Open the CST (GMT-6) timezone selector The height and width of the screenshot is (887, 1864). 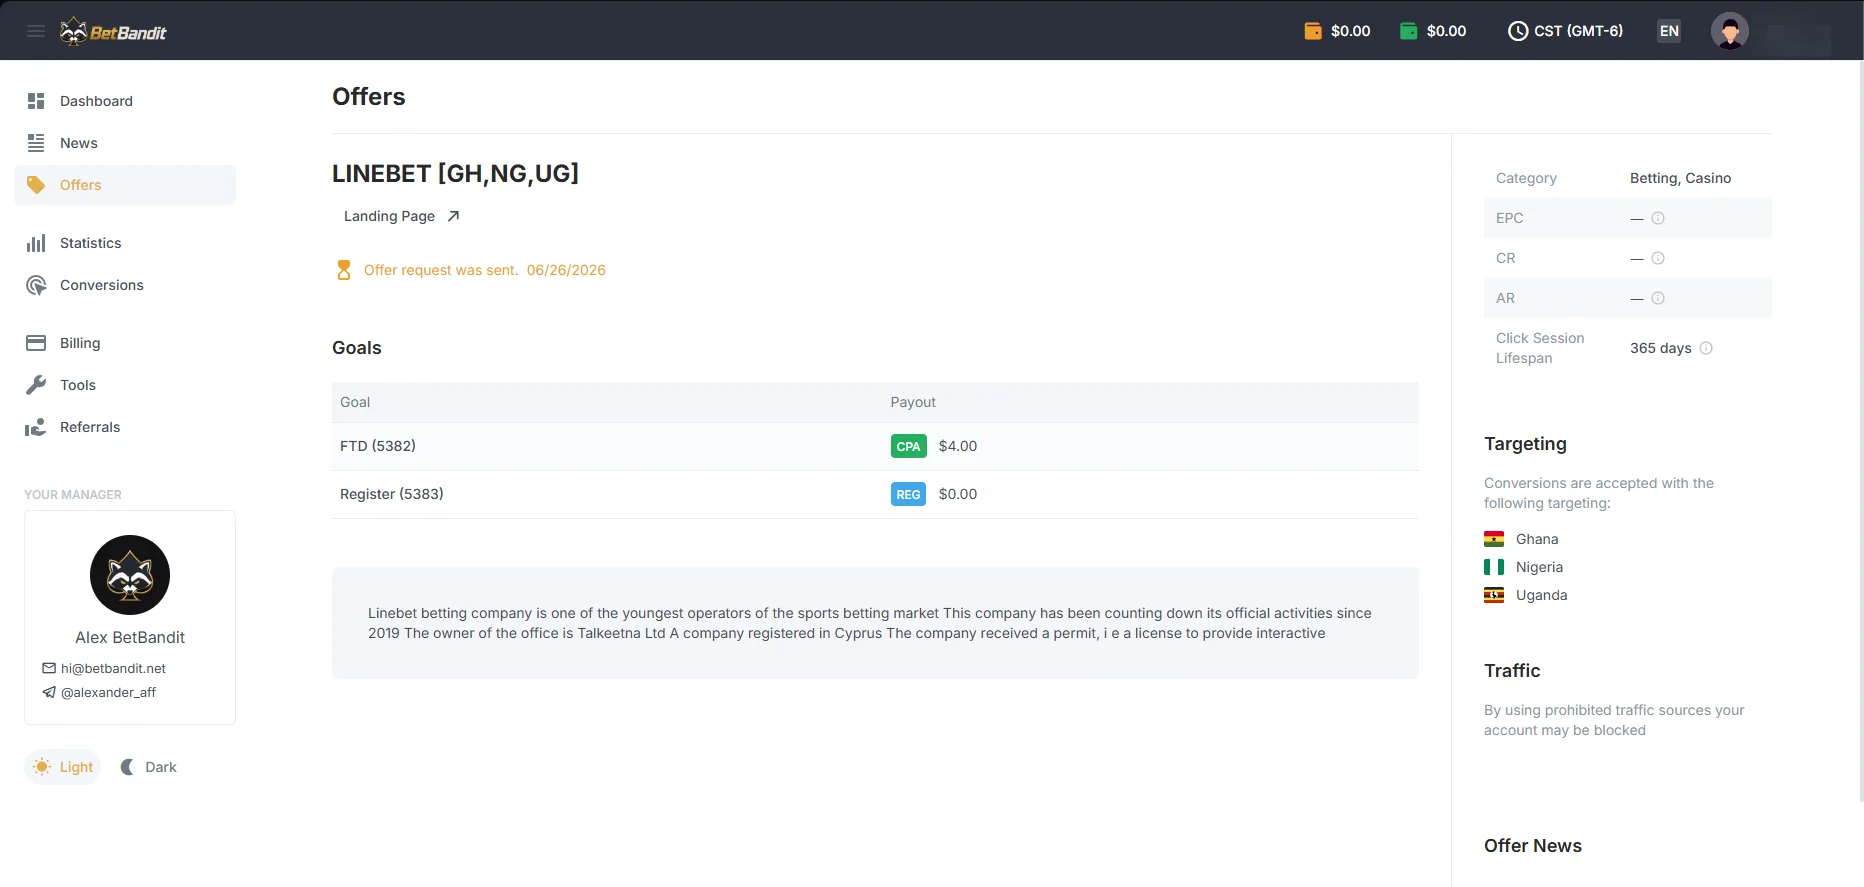click(x=1566, y=31)
